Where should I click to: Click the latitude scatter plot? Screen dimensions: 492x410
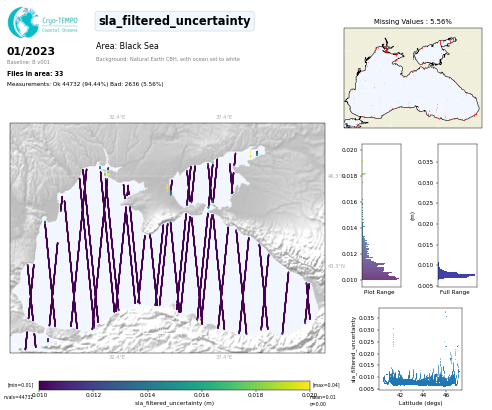point(421,349)
